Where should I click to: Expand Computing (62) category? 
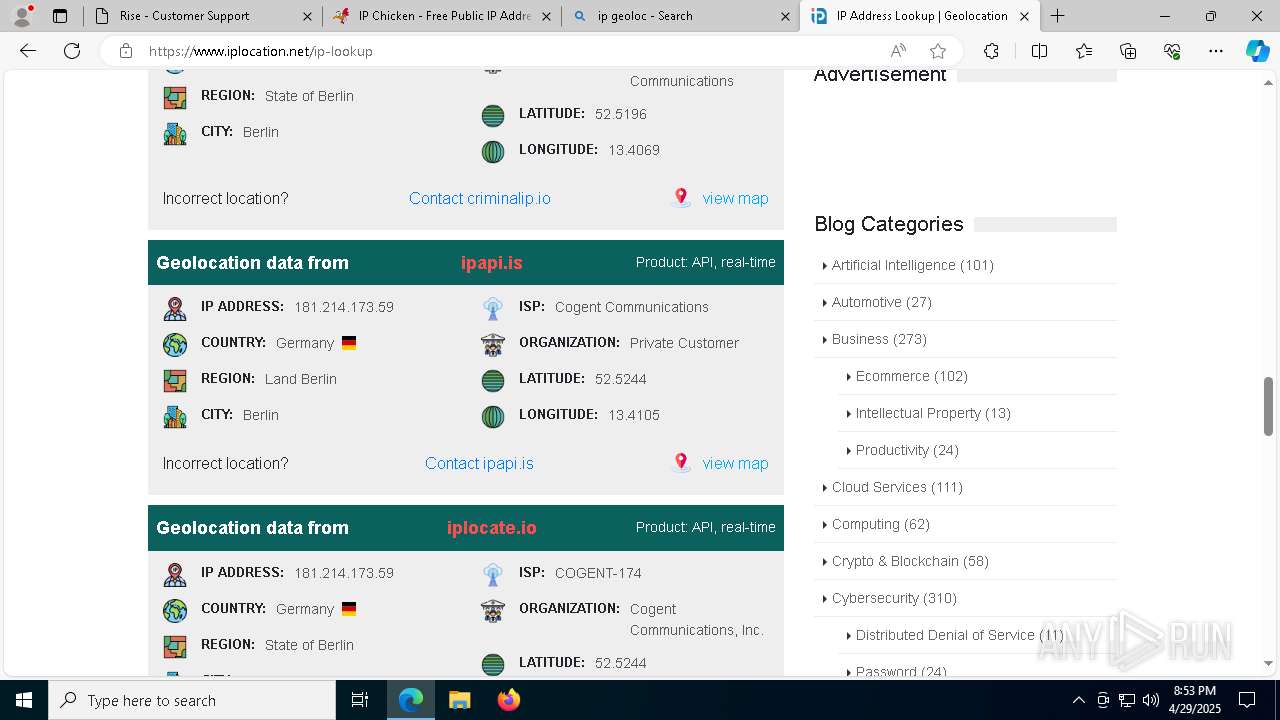880,524
